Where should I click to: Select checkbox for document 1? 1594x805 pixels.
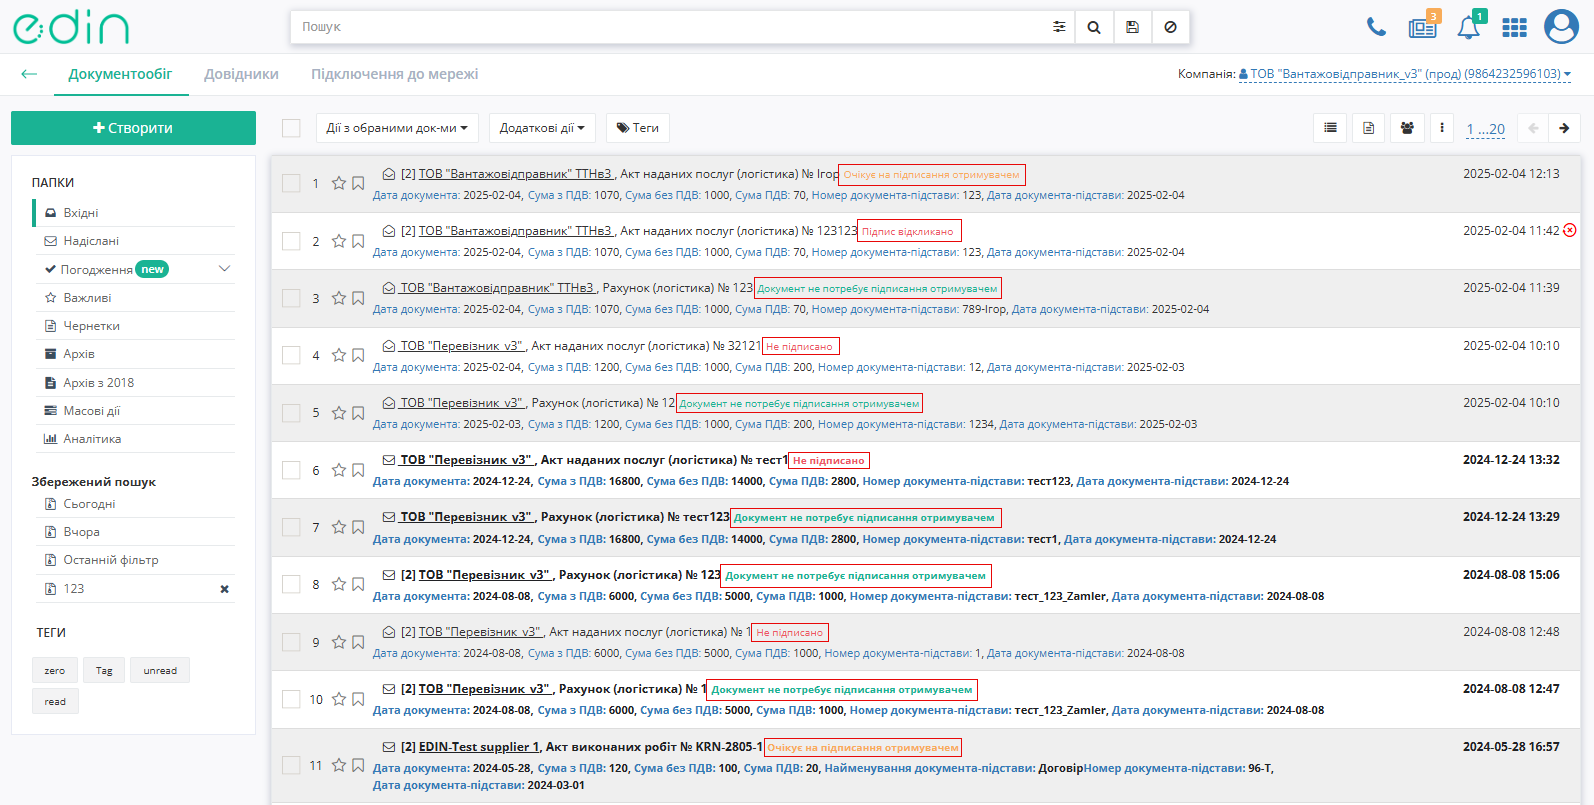(291, 184)
